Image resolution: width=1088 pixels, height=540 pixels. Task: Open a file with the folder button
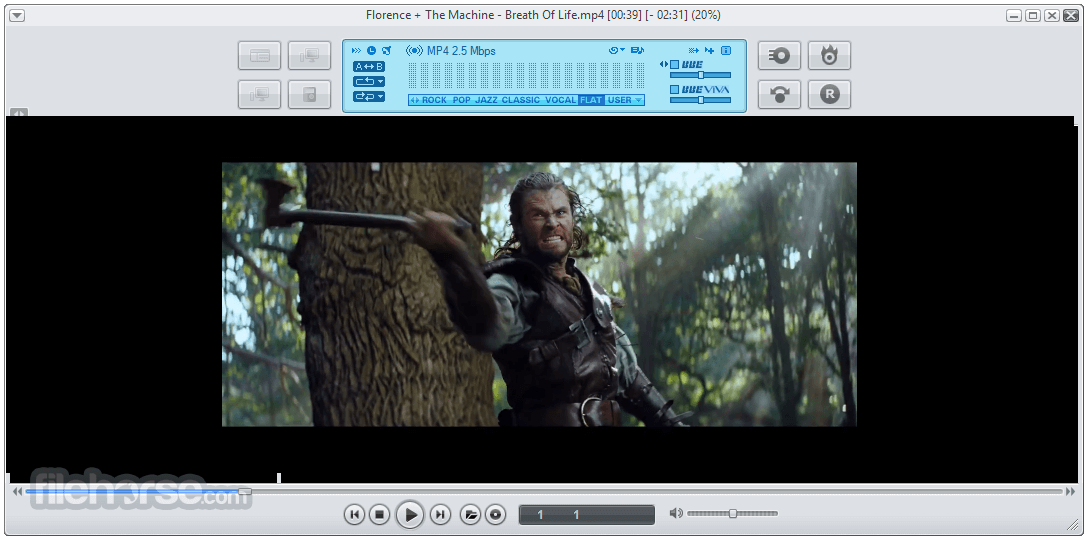[x=470, y=515]
